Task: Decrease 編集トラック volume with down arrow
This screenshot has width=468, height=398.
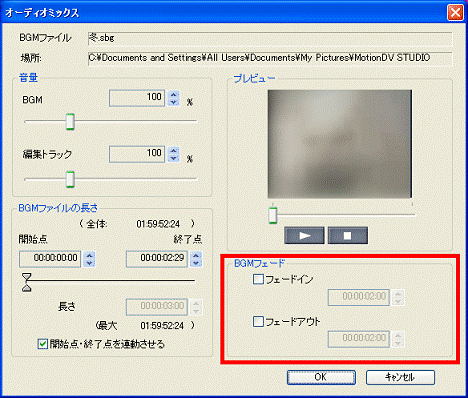Action: tap(173, 159)
